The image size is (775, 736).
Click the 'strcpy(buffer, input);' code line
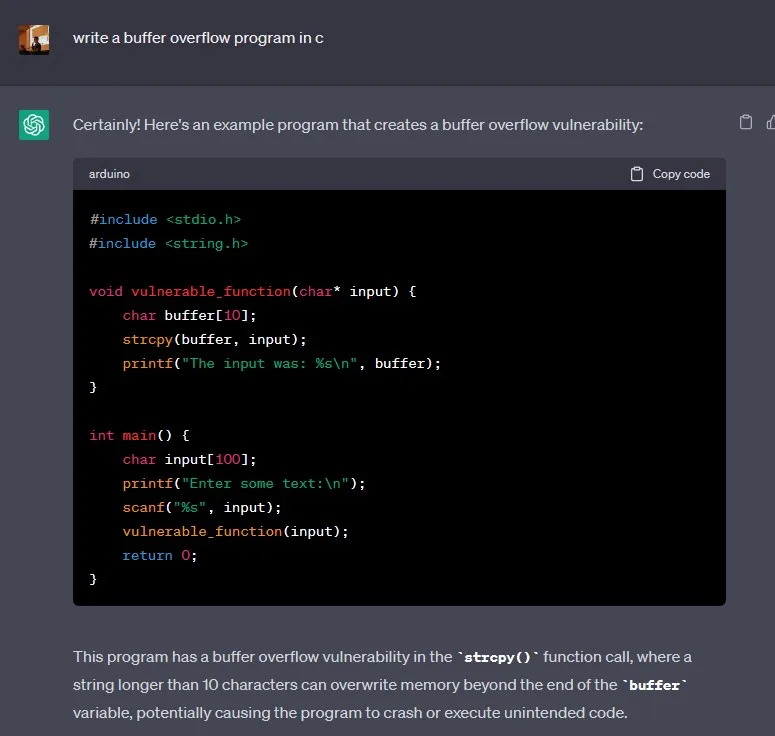coord(215,340)
